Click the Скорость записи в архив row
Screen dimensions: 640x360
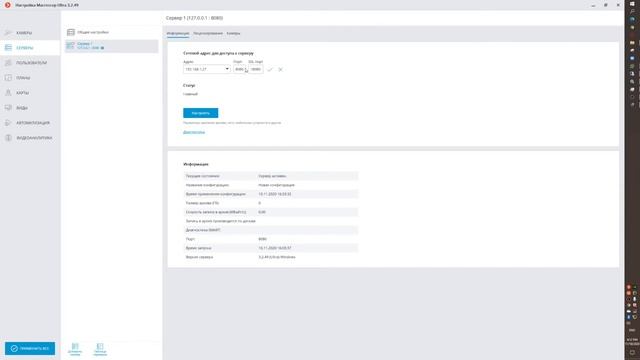[271, 212]
